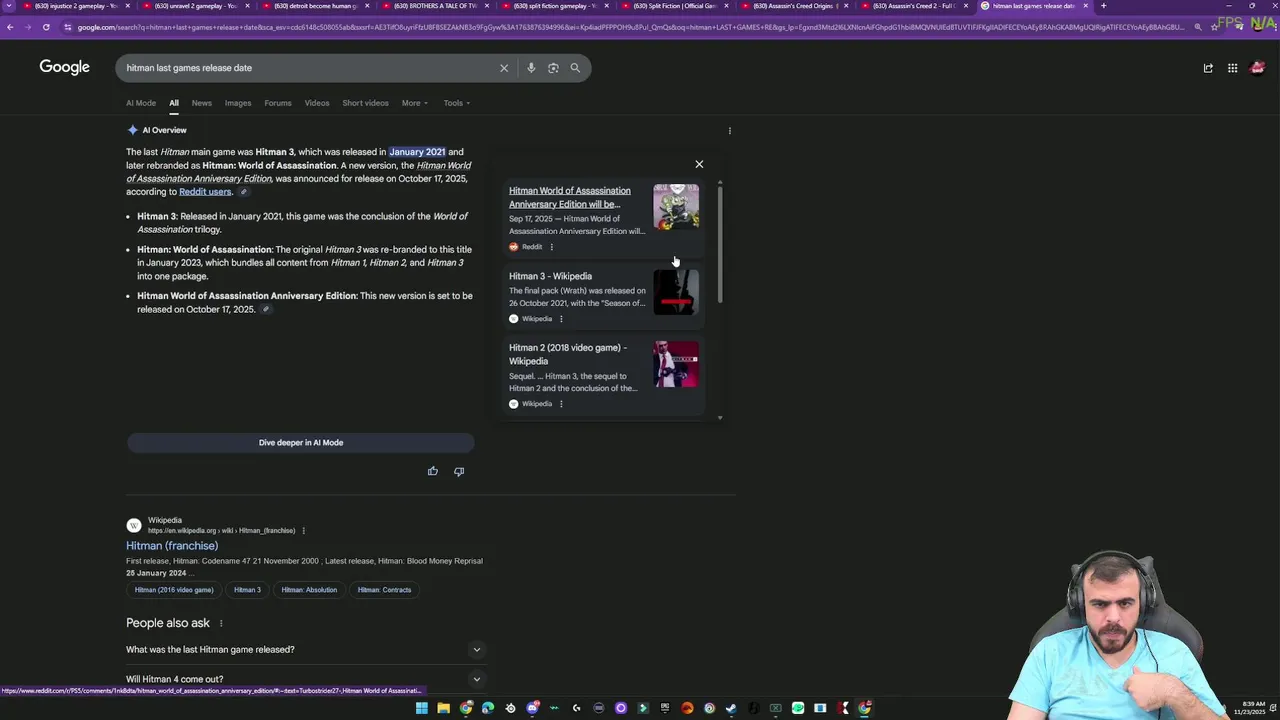This screenshot has width=1280, height=720.
Task: Open the More dropdown in search filters
Action: 414,103
